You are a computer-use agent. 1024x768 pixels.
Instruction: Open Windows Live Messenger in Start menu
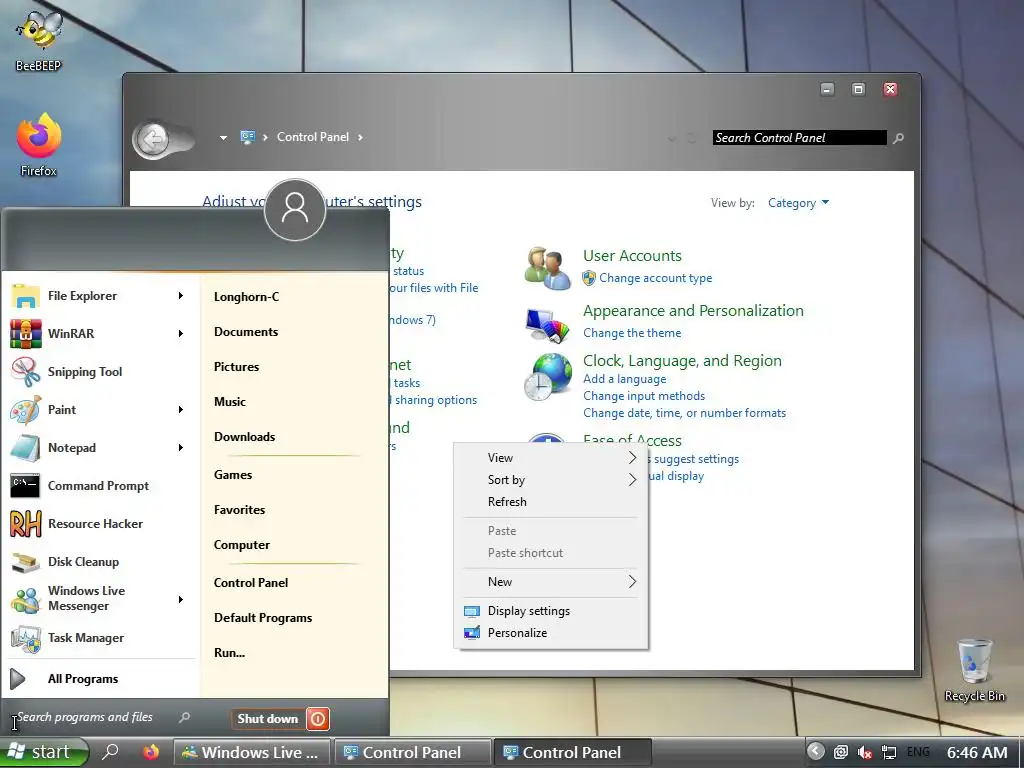(x=98, y=598)
